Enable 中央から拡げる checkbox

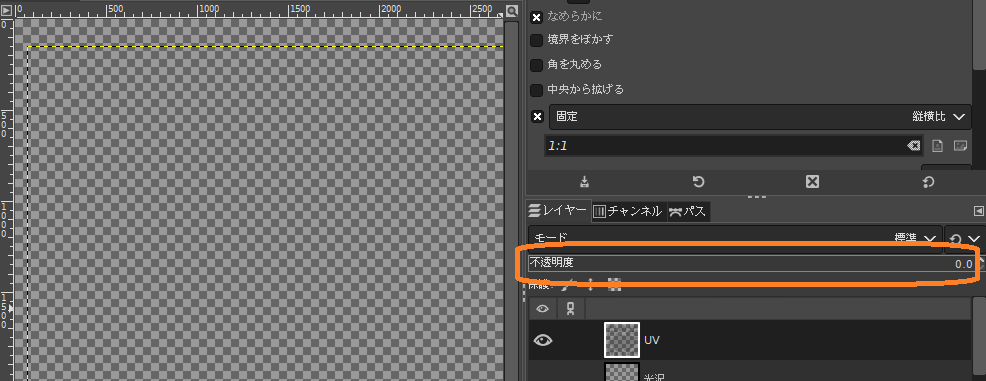(536, 90)
